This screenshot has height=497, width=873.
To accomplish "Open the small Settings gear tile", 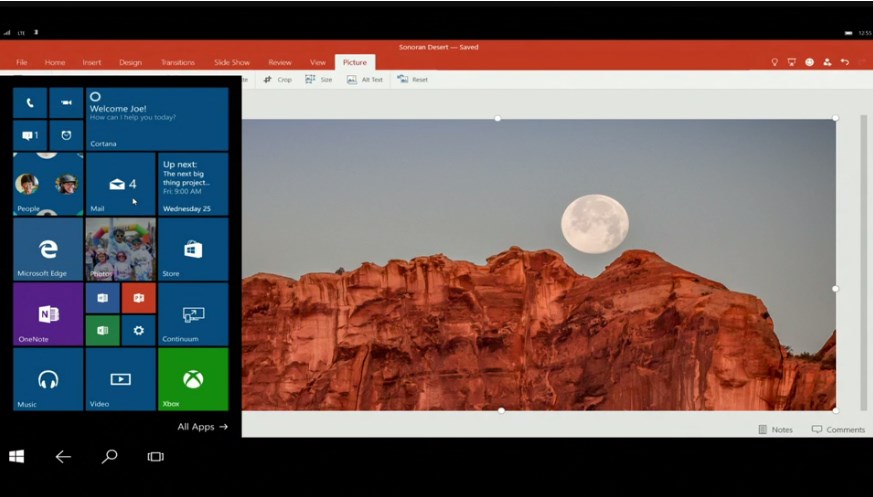I will click(138, 330).
